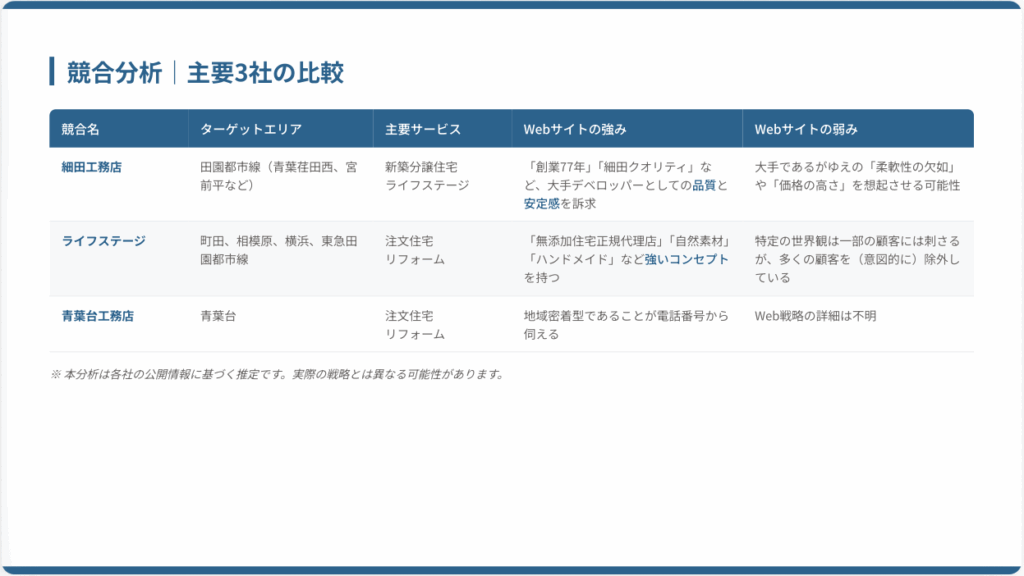
Task: Select the Webサイトの弱み column header
Action: coord(802,128)
